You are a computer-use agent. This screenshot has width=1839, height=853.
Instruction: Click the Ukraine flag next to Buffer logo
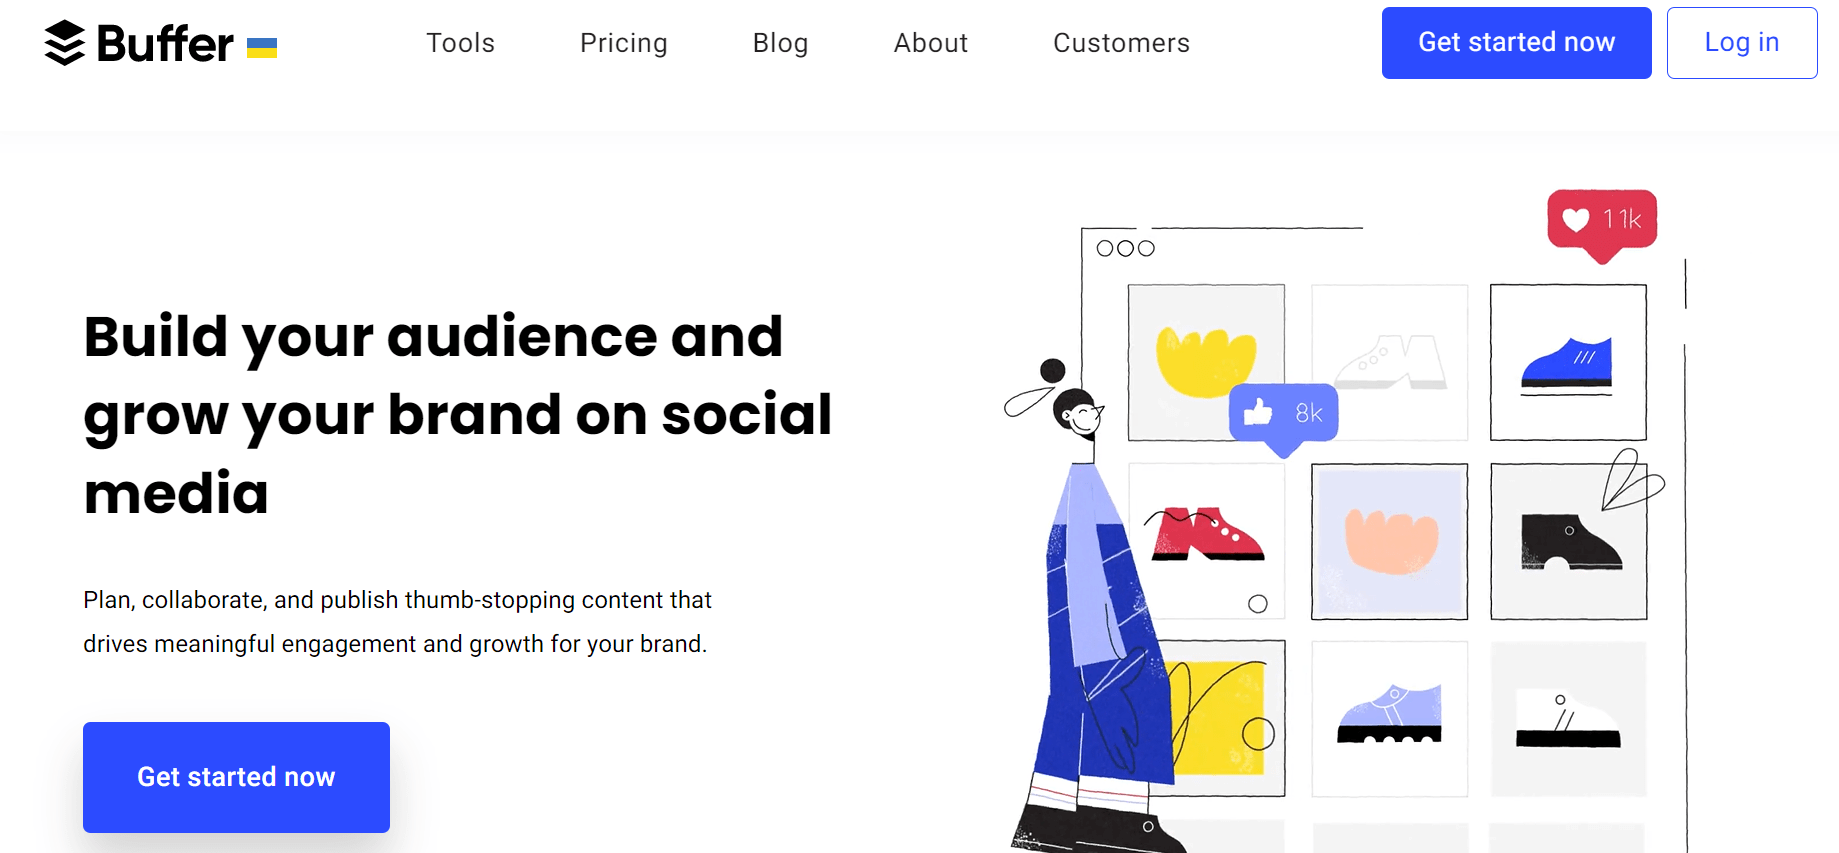(262, 44)
